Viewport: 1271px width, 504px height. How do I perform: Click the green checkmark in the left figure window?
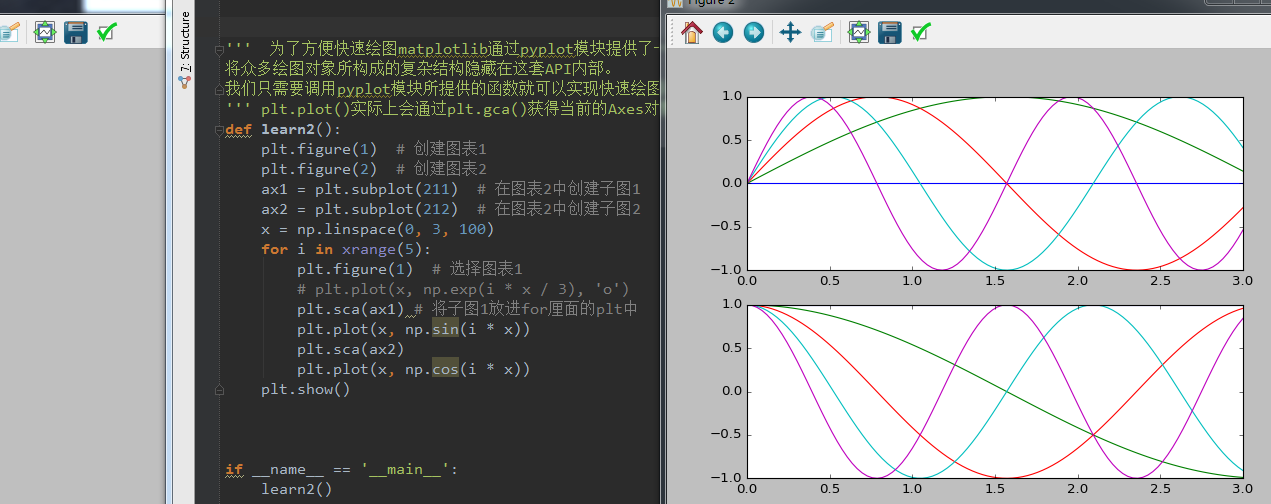107,33
